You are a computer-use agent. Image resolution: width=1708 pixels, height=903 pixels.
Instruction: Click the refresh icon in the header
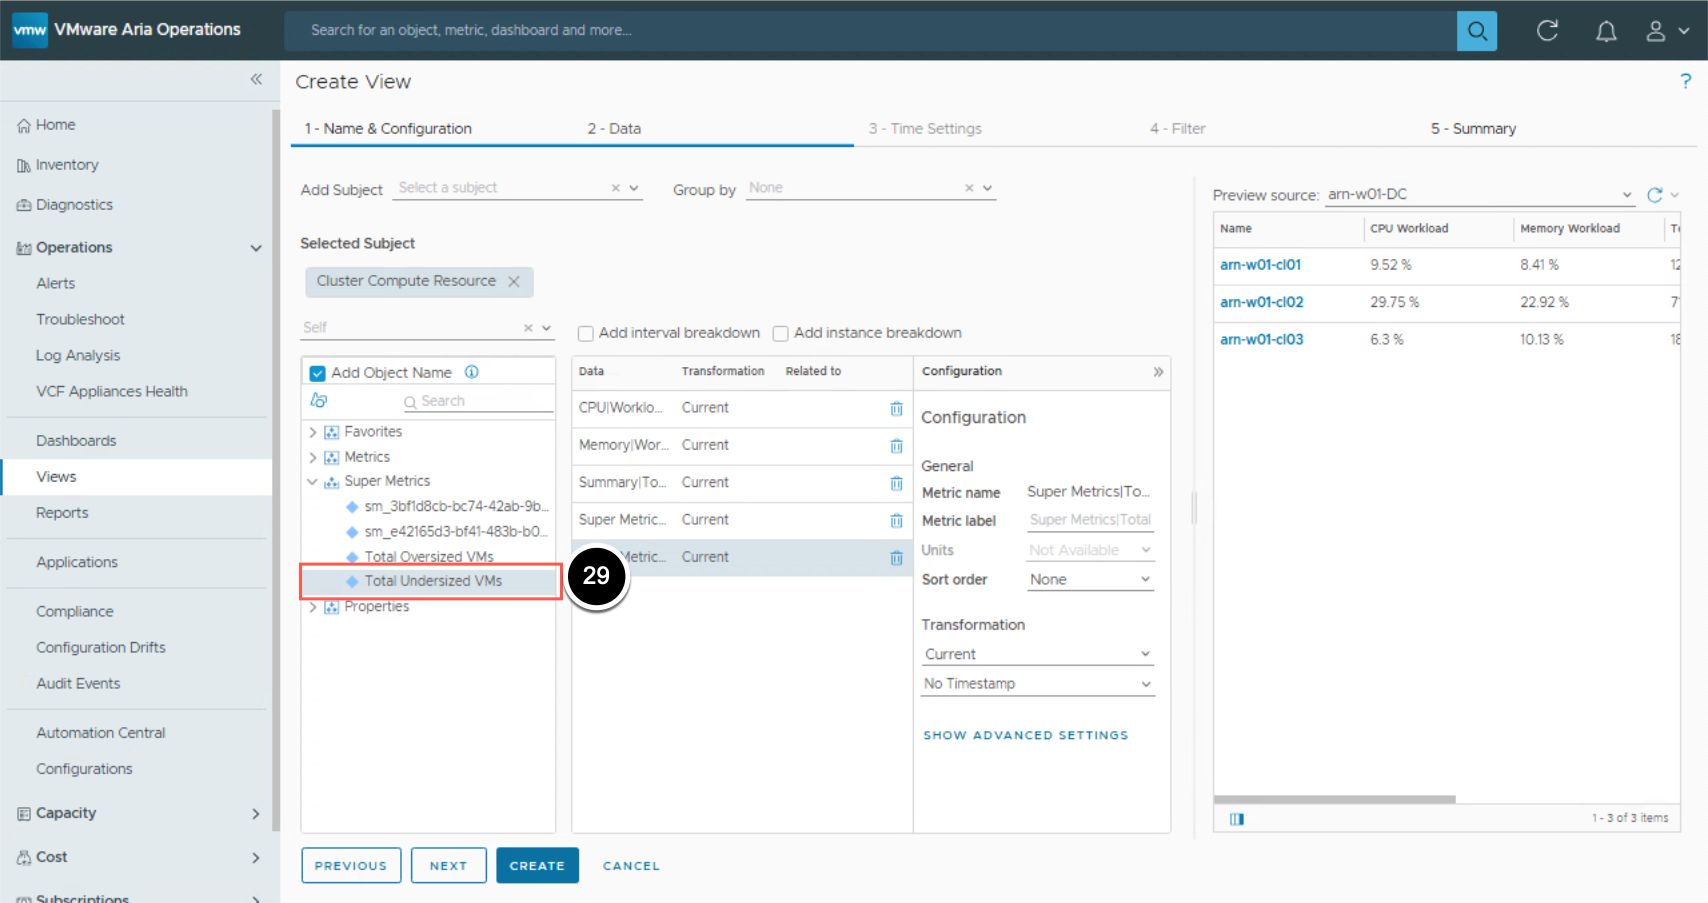tap(1547, 31)
